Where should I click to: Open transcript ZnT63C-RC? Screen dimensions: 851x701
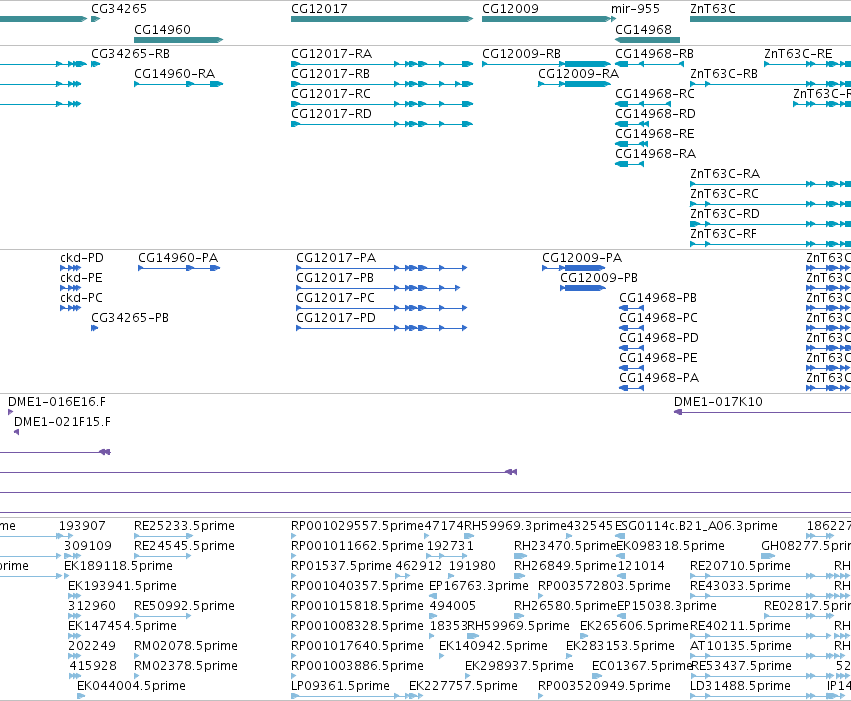[x=724, y=194]
